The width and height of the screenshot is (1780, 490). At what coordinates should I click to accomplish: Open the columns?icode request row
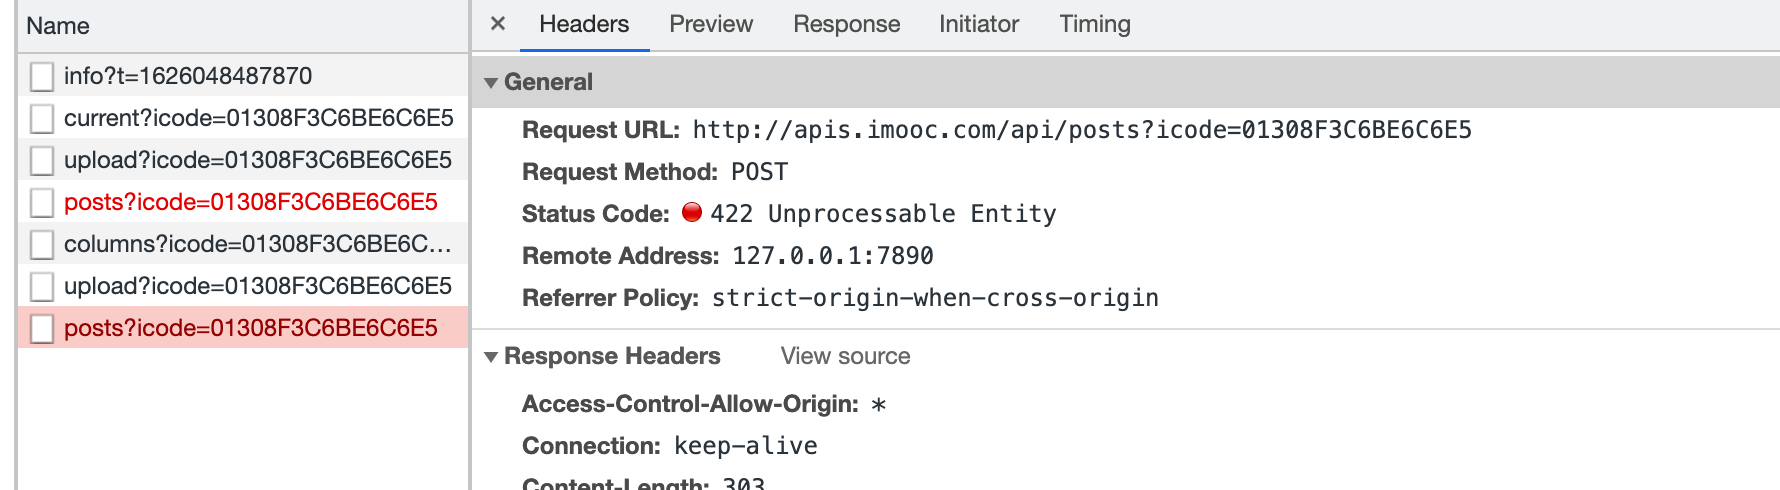click(257, 244)
